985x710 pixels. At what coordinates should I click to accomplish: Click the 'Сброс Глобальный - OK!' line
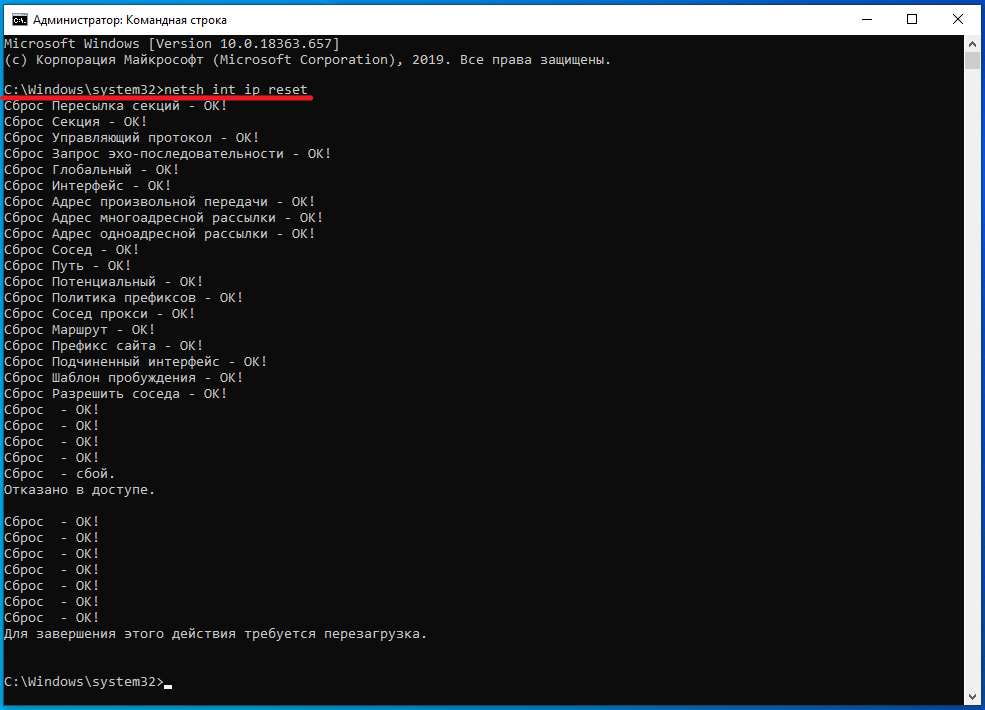click(92, 170)
